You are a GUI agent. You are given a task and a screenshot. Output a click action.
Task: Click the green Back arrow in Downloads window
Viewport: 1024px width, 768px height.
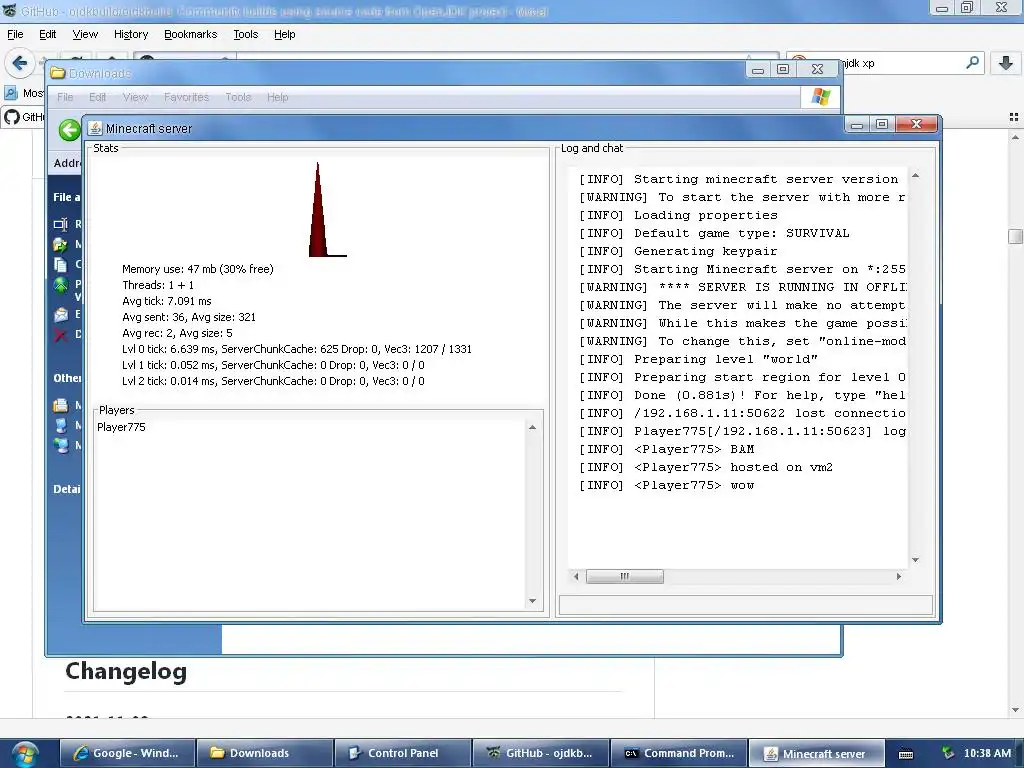69,130
